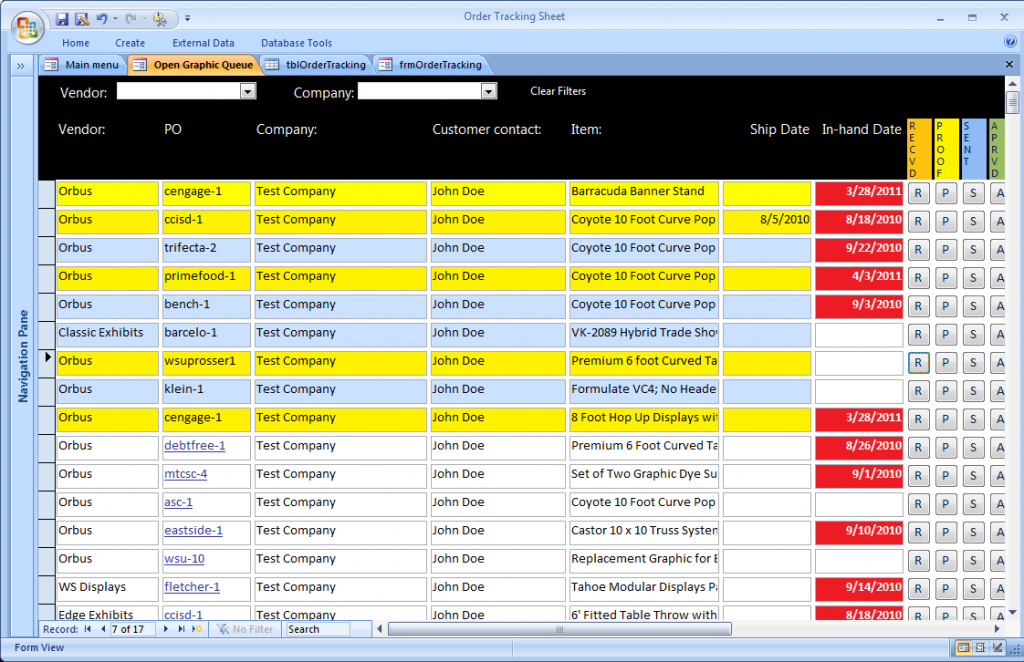The image size is (1024, 662).
Task: Click R button on bench-1 row
Action: pyautogui.click(x=918, y=306)
